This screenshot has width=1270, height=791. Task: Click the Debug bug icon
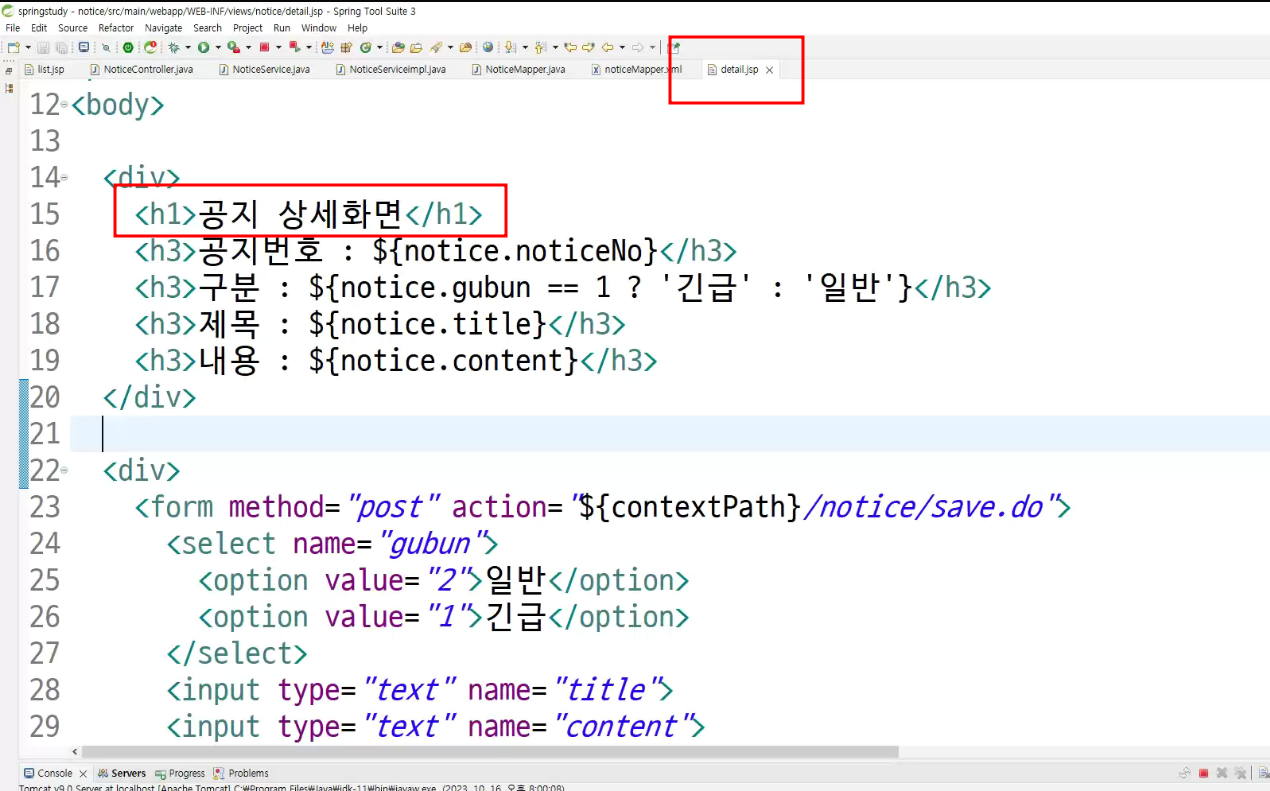(175, 47)
